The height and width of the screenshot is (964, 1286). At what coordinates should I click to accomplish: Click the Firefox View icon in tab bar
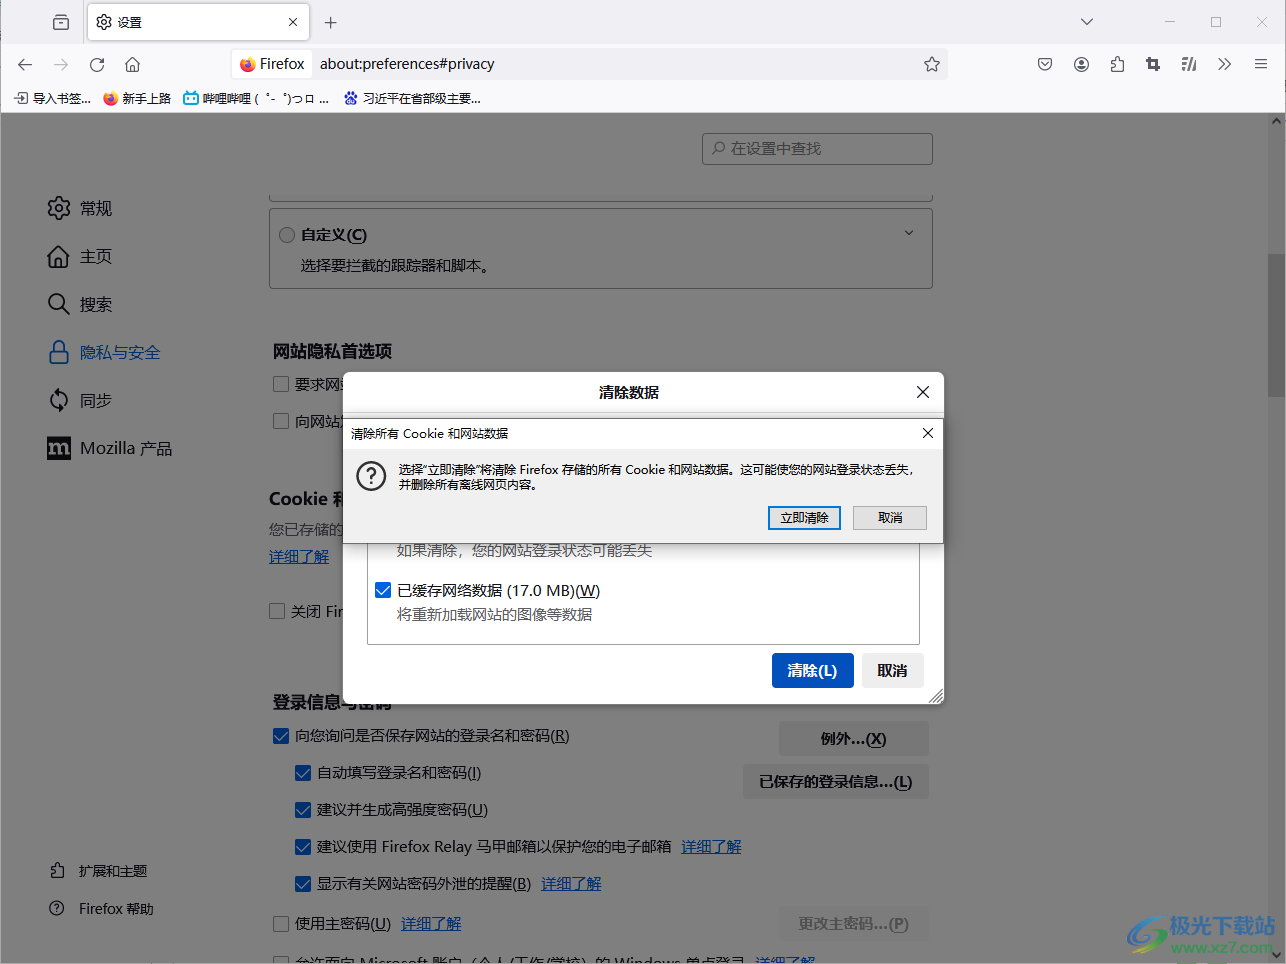(61, 22)
